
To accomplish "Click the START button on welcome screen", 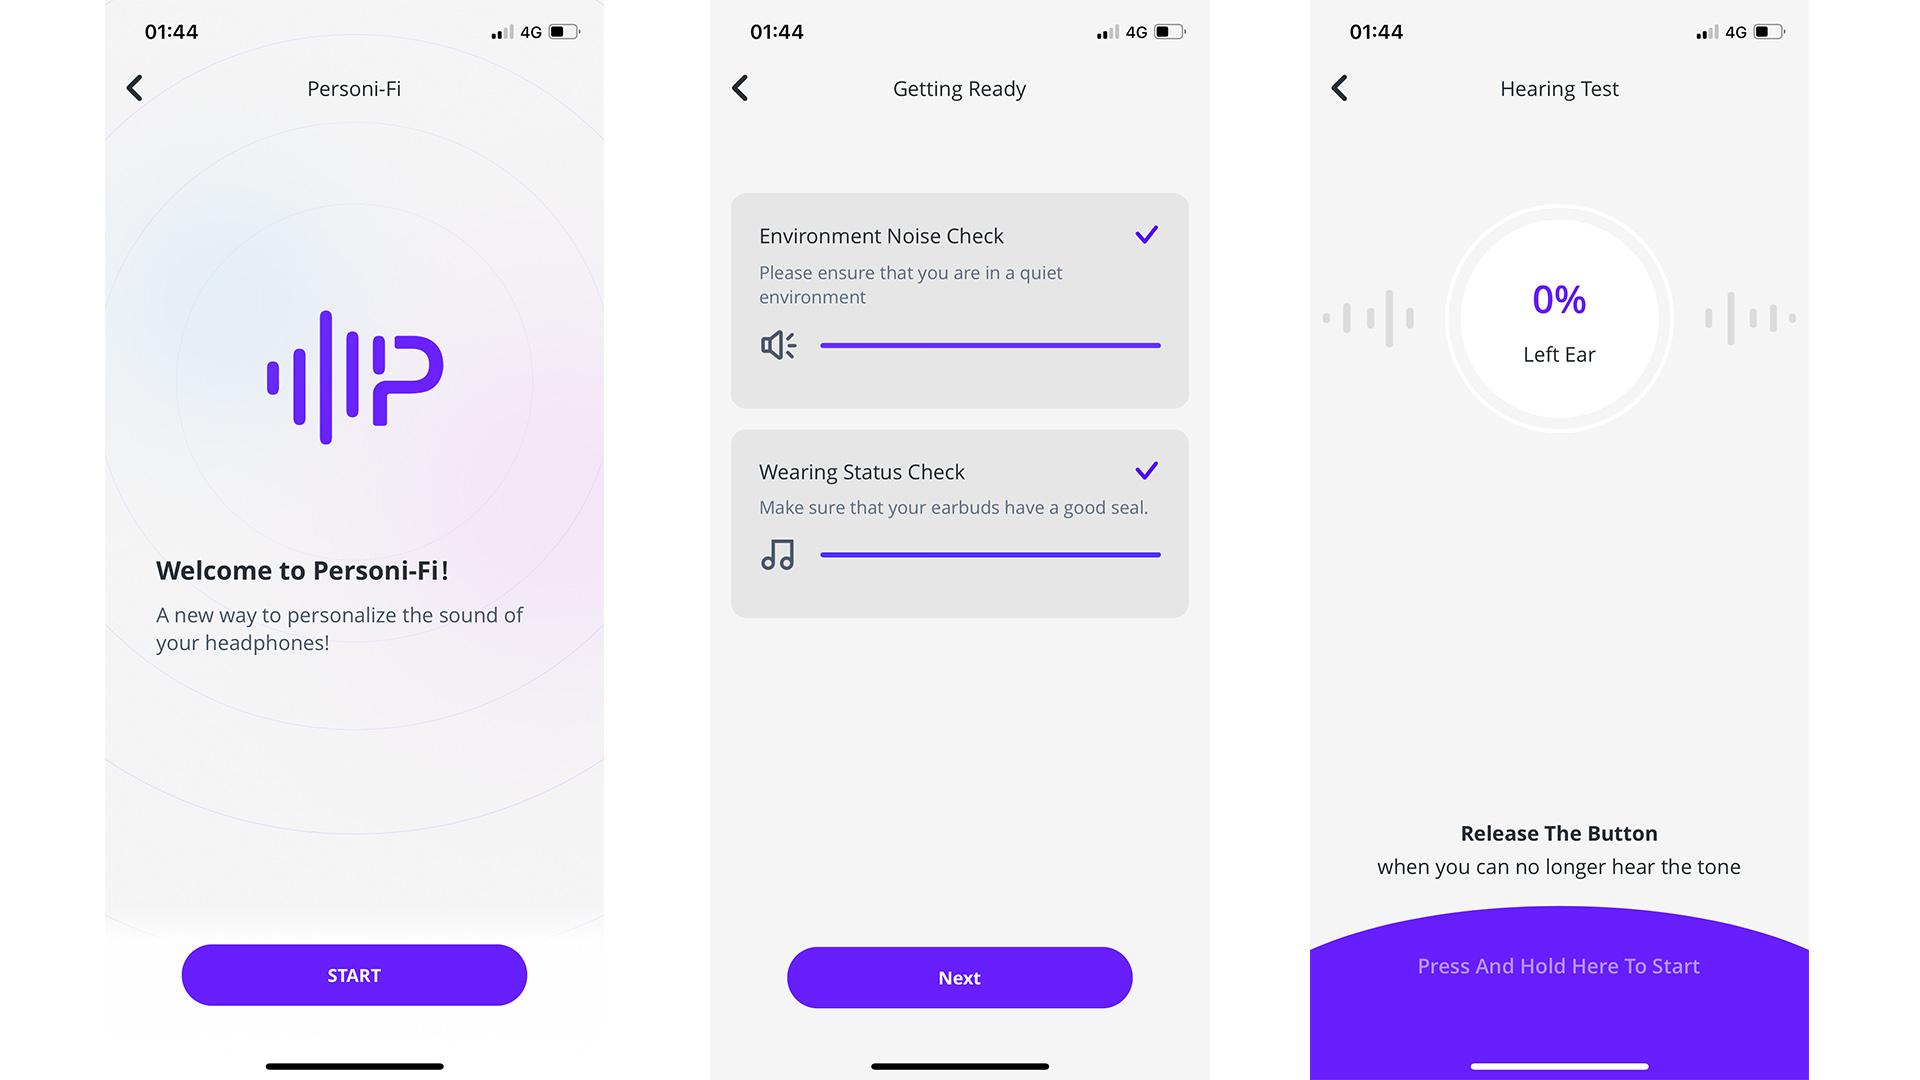I will (x=353, y=976).
